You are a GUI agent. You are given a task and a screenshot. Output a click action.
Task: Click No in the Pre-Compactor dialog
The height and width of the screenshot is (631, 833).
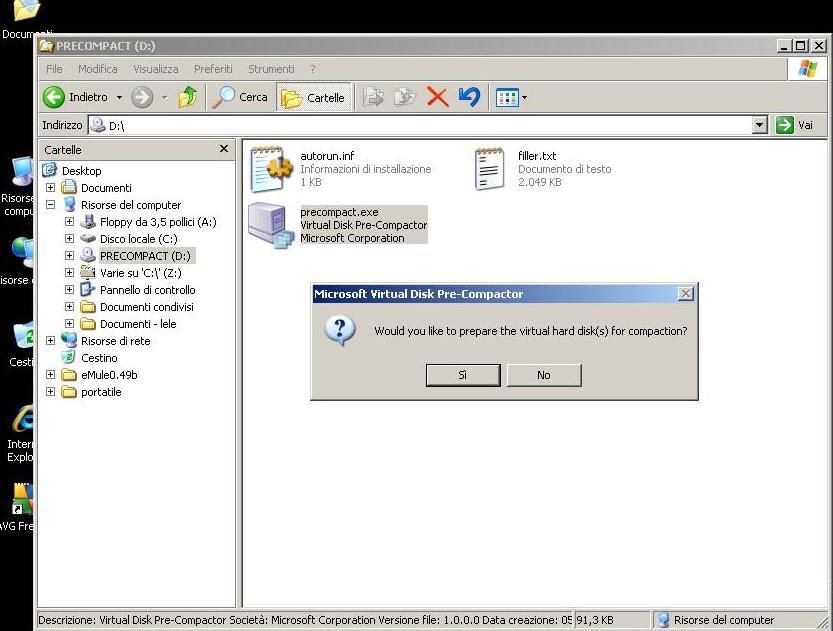tap(543, 375)
